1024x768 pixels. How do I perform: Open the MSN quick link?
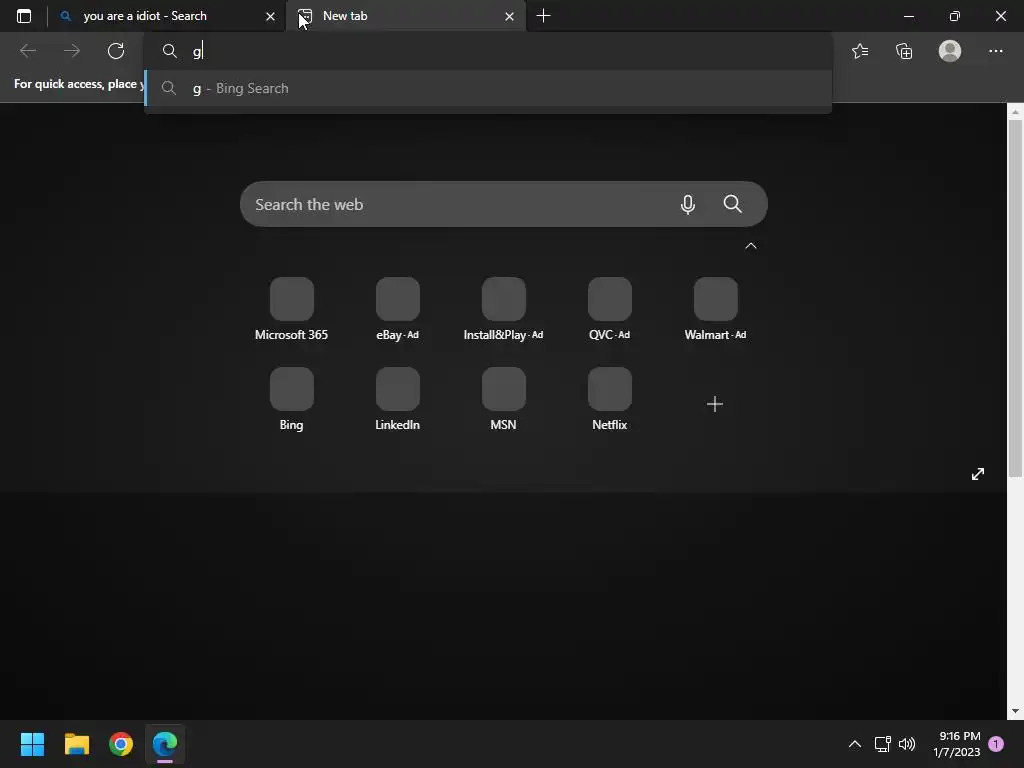point(504,399)
